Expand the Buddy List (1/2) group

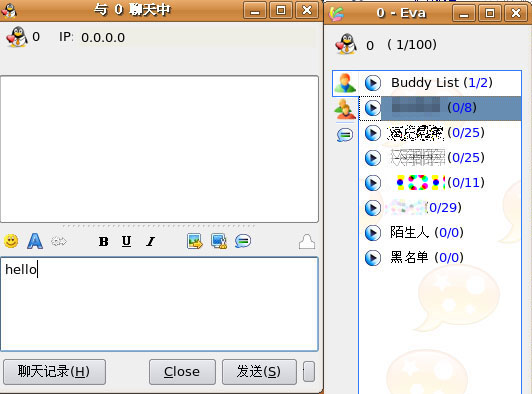coord(373,83)
